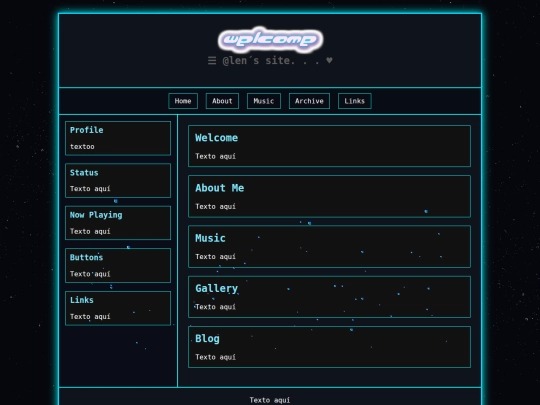540x405 pixels.
Task: Open the Home nav button
Action: click(x=183, y=101)
